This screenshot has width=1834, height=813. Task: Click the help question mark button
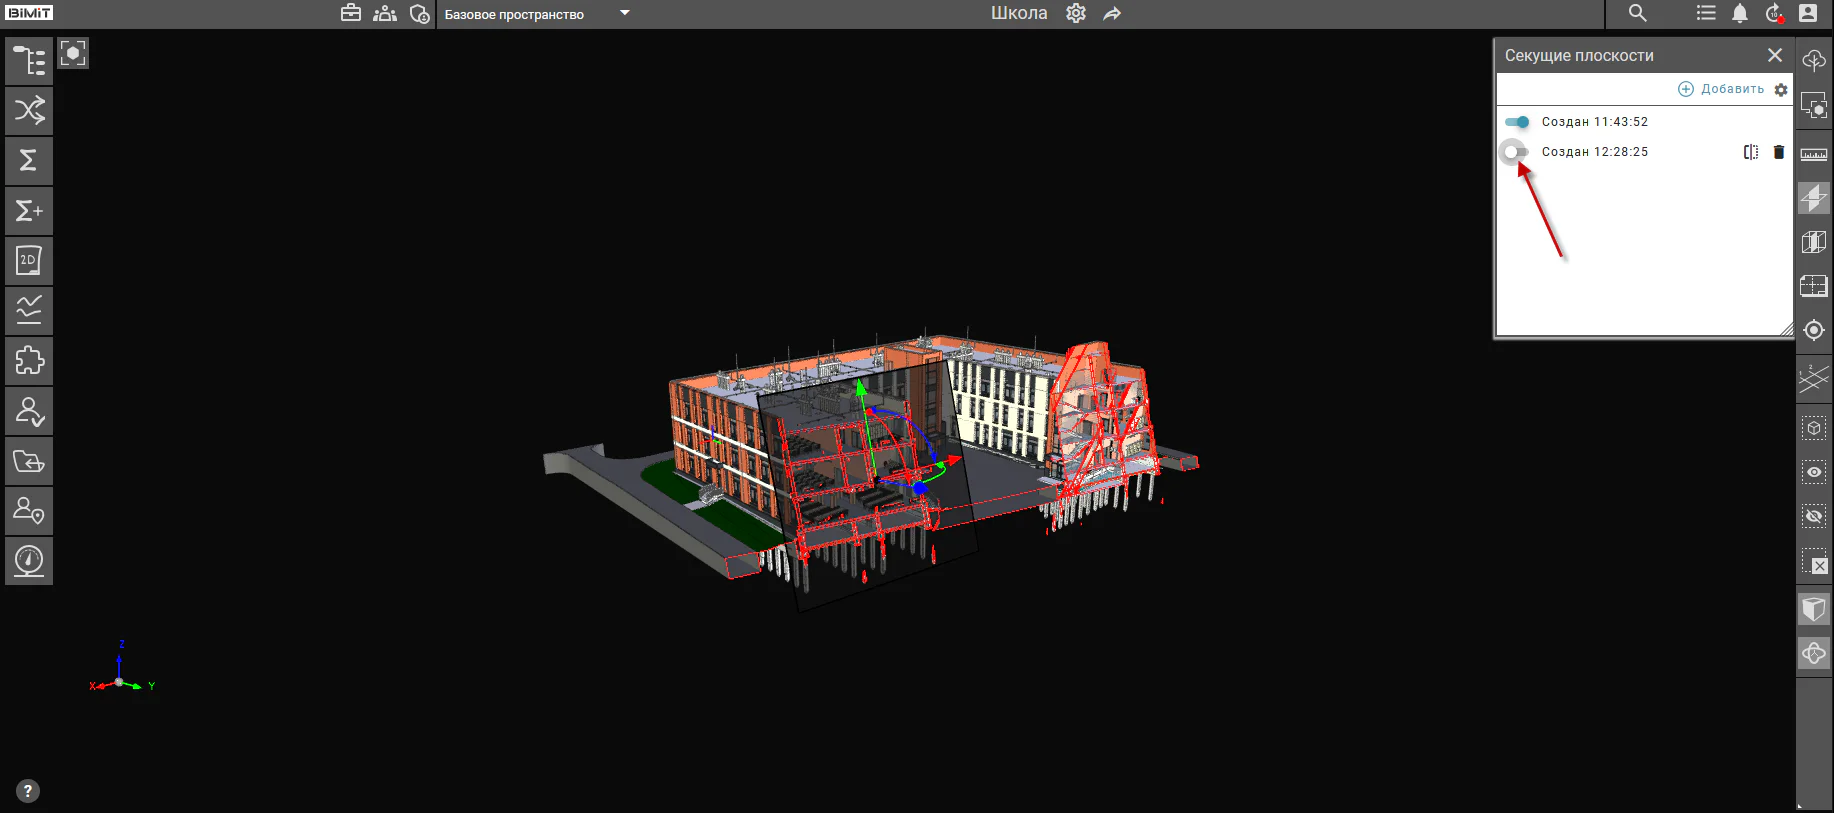coord(28,791)
